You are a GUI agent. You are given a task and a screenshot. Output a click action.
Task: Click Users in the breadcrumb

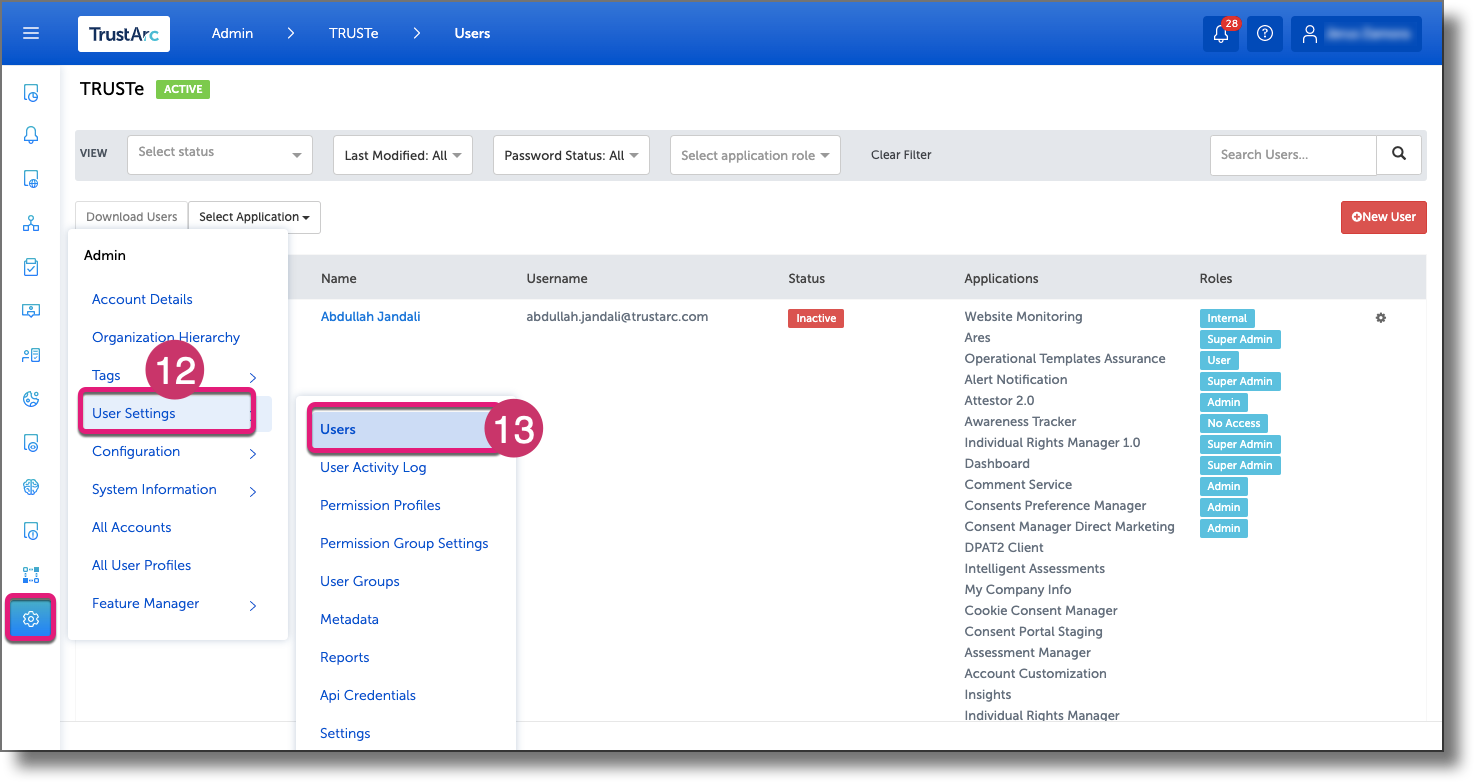(472, 33)
